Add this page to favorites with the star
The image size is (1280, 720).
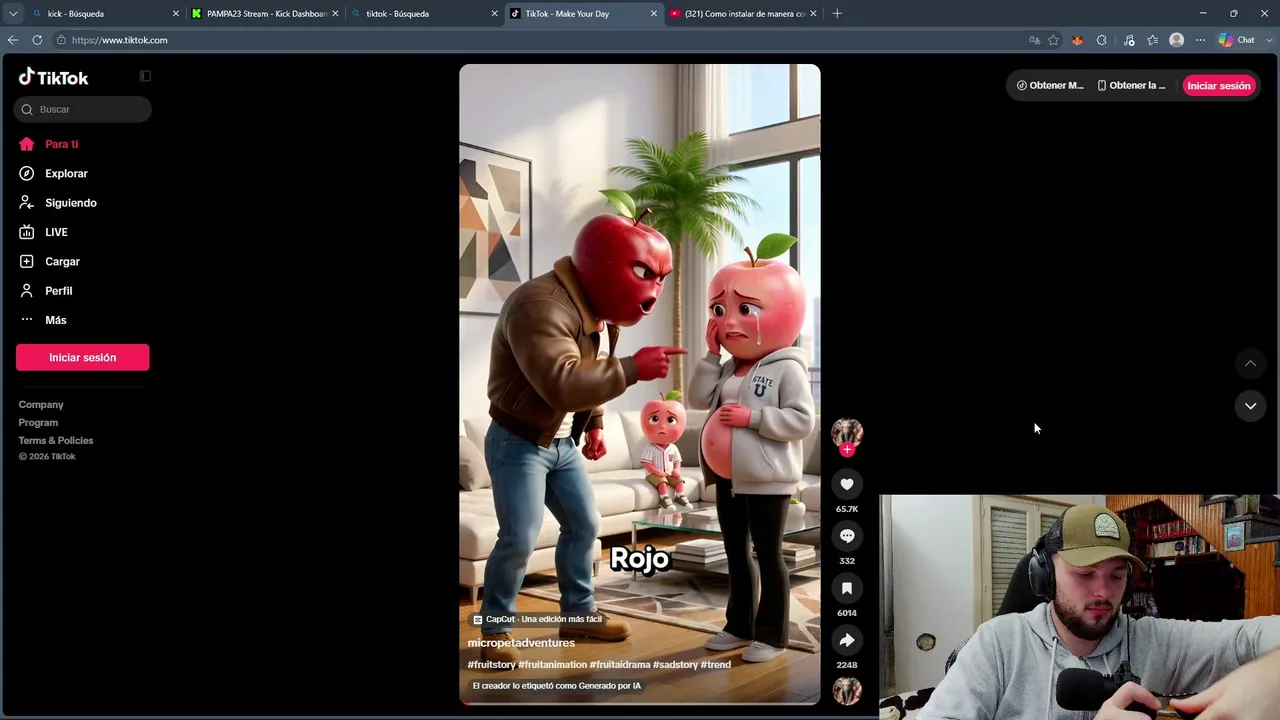click(1053, 40)
